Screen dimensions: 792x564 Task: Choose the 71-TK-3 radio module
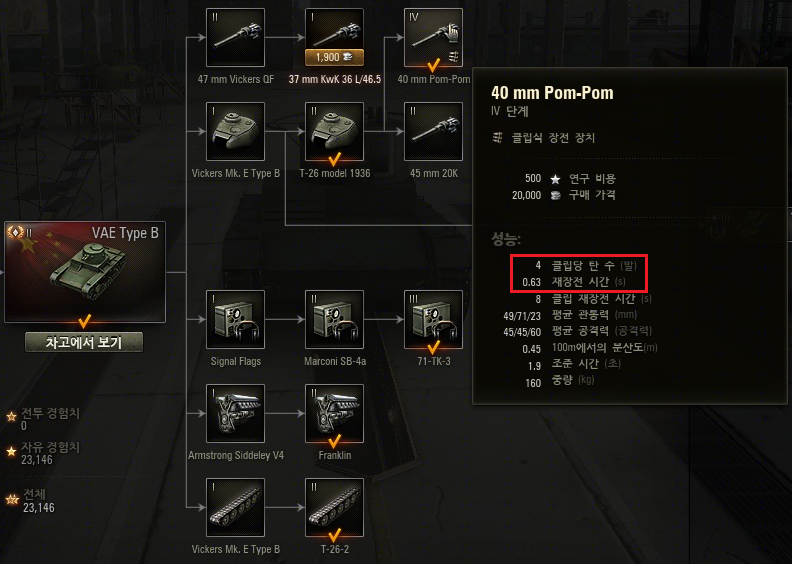pyautogui.click(x=433, y=319)
